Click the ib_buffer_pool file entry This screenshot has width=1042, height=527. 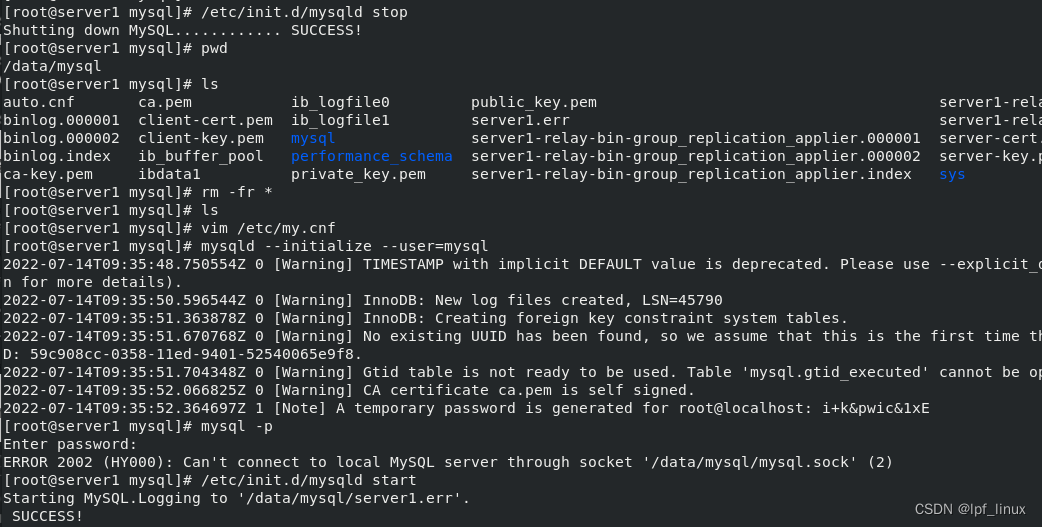click(200, 156)
